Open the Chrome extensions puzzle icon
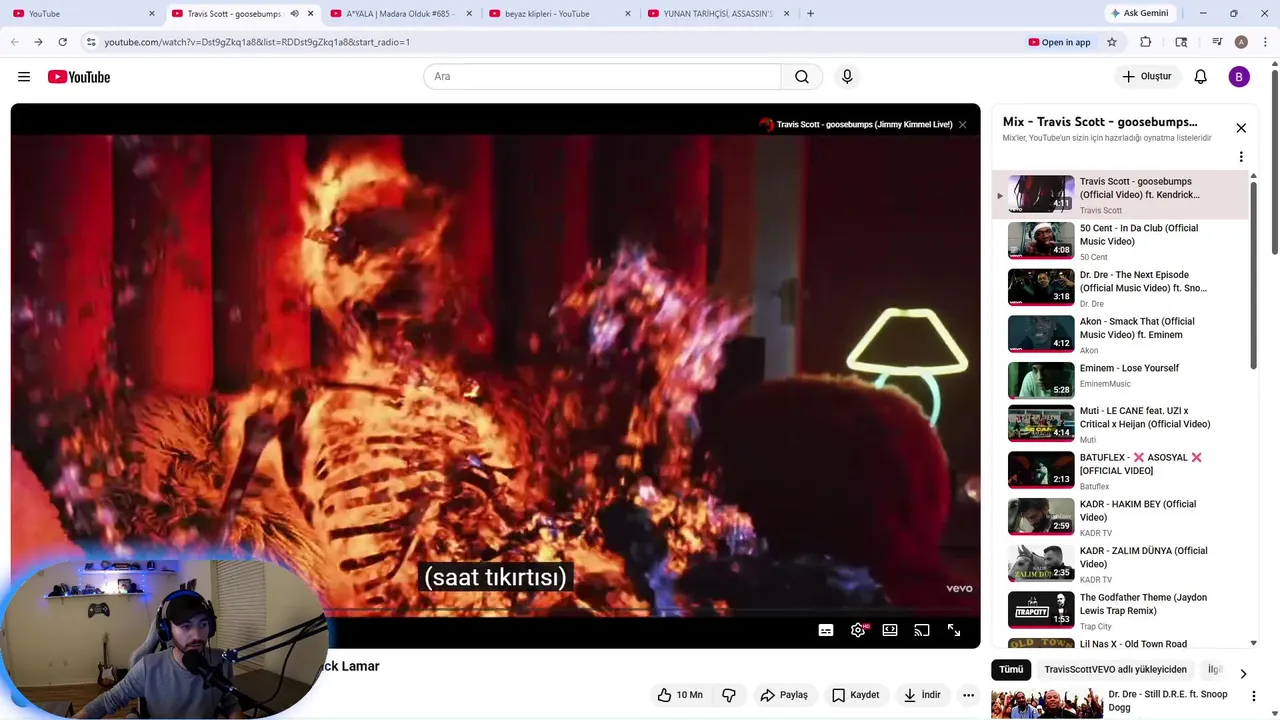Viewport: 1280px width, 720px height. [1146, 42]
